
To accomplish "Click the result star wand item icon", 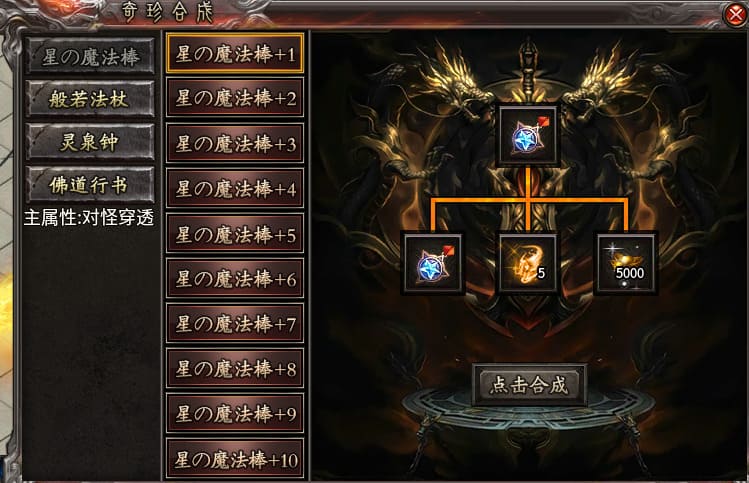I will 528,136.
